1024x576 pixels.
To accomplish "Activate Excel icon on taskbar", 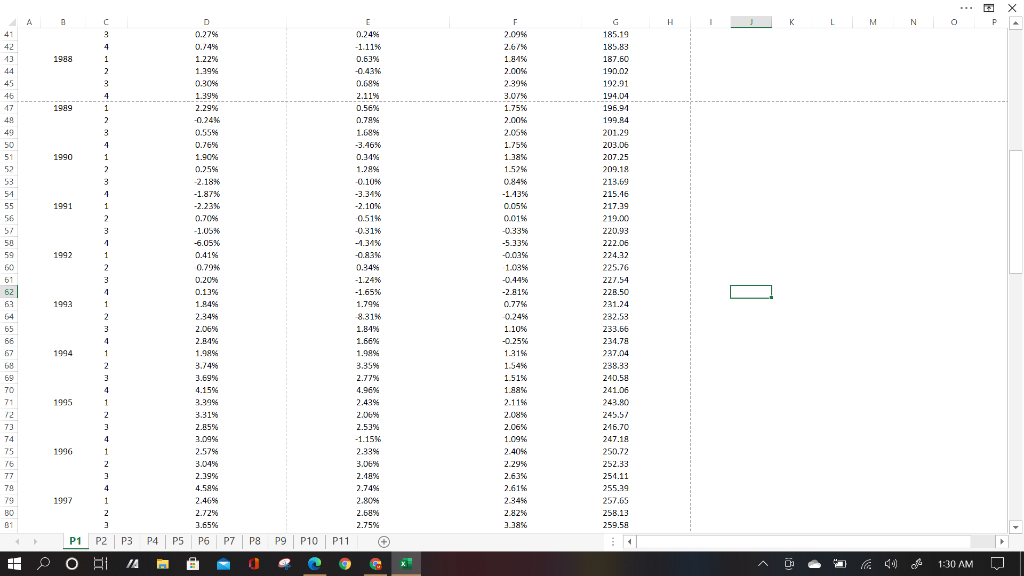I will click(x=406, y=564).
